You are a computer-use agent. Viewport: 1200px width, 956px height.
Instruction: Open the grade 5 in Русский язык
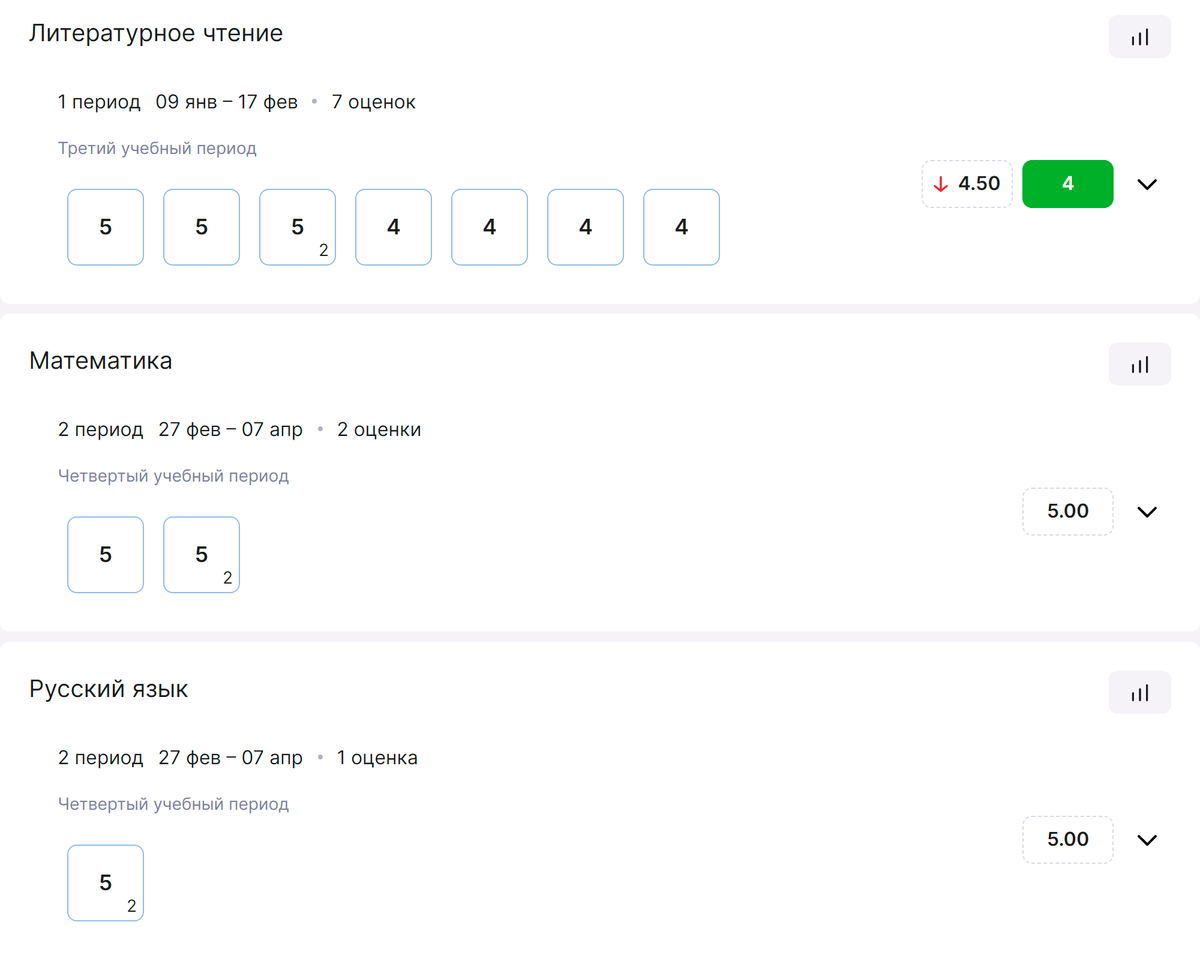(106, 883)
